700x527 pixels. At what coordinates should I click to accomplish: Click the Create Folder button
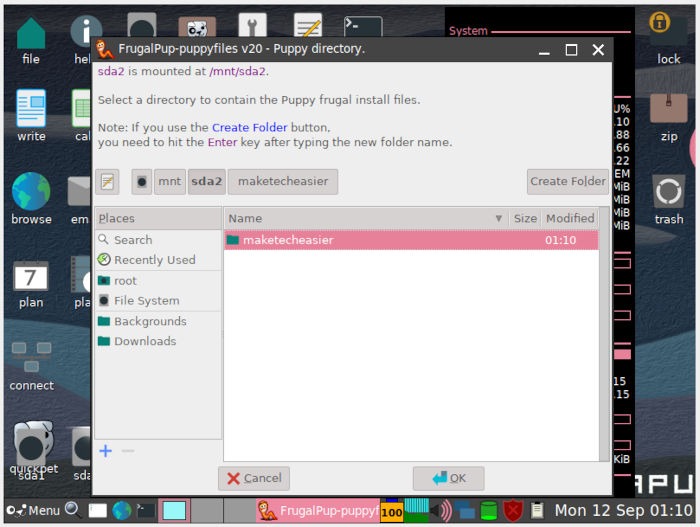pyautogui.click(x=567, y=182)
